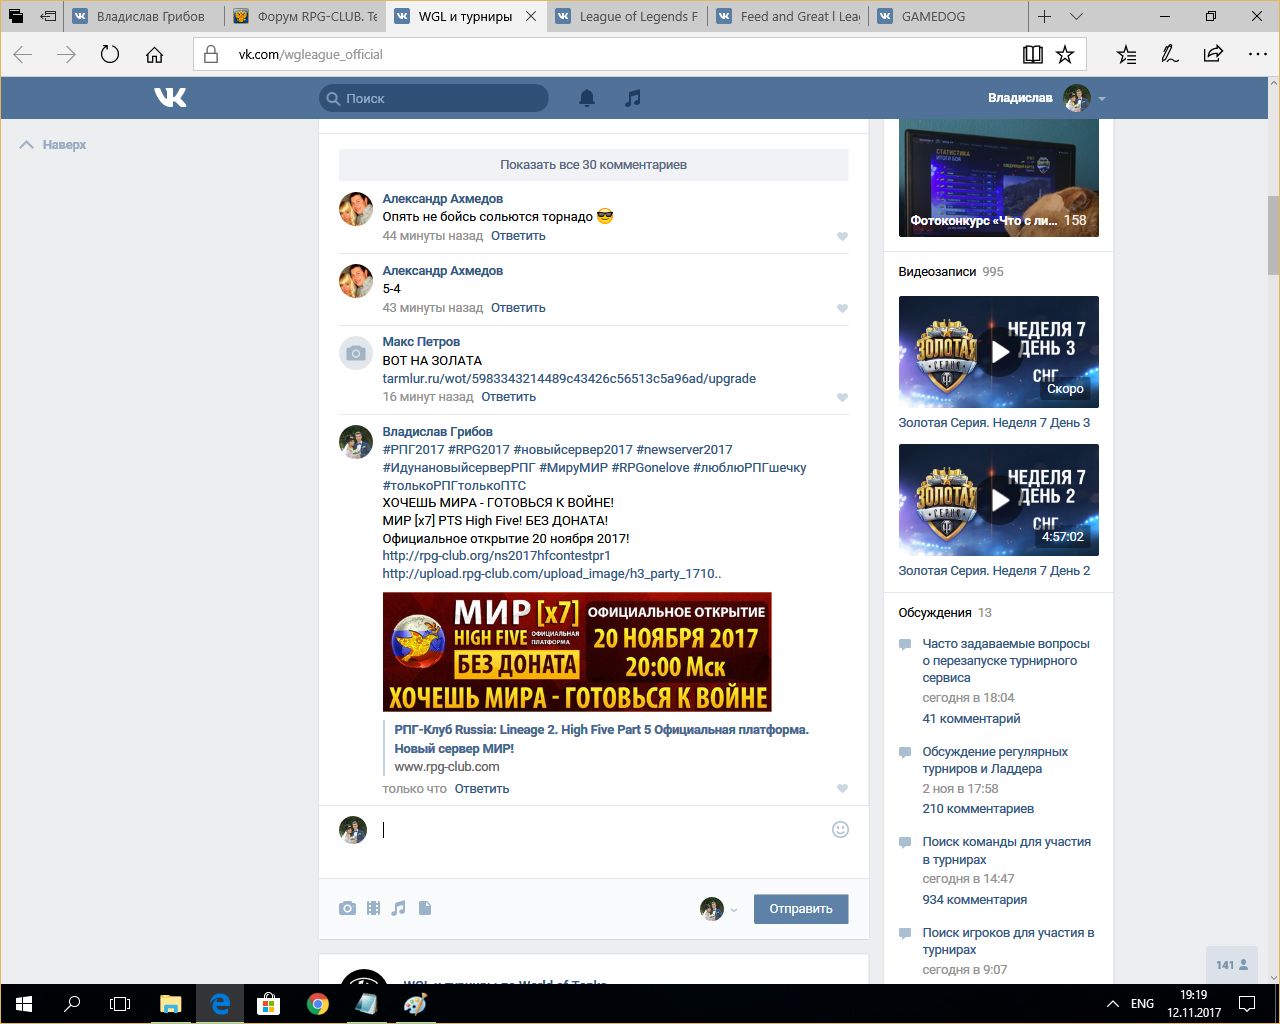Viewport: 1280px width, 1024px height.
Task: Open Windows Store from taskbar
Action: coord(268,1004)
